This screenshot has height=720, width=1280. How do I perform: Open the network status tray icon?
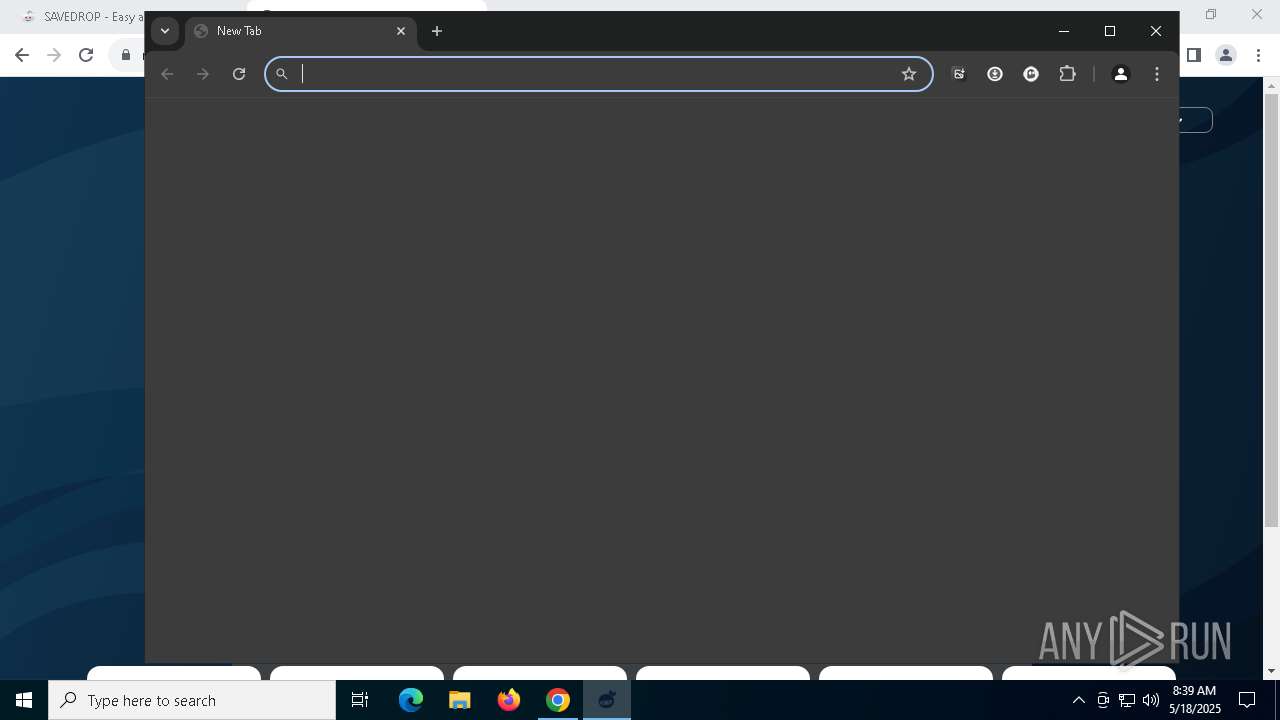(x=1127, y=700)
